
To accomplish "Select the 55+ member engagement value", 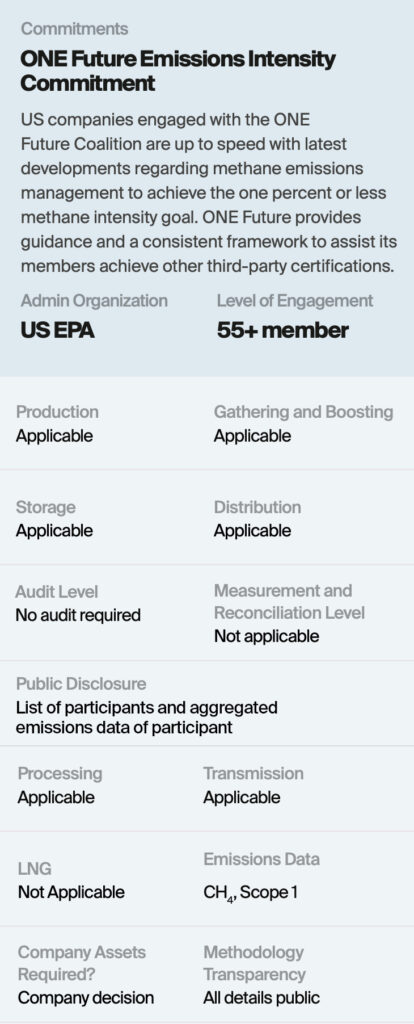I will (283, 330).
